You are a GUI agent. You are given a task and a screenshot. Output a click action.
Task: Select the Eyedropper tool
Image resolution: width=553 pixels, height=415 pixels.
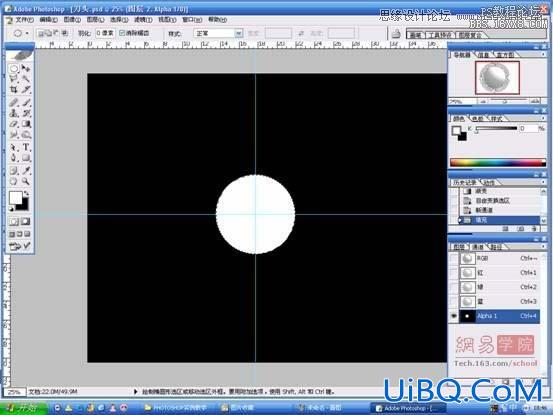pyautogui.click(x=26, y=171)
